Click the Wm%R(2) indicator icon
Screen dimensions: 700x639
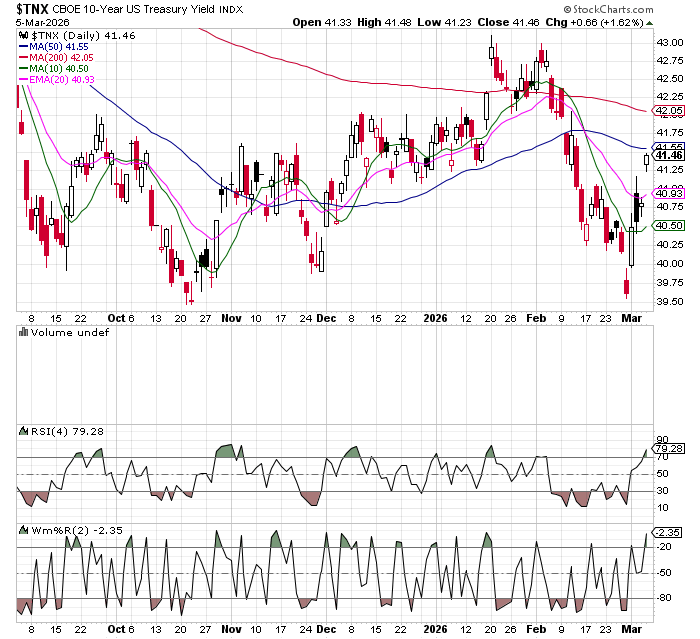24,530
